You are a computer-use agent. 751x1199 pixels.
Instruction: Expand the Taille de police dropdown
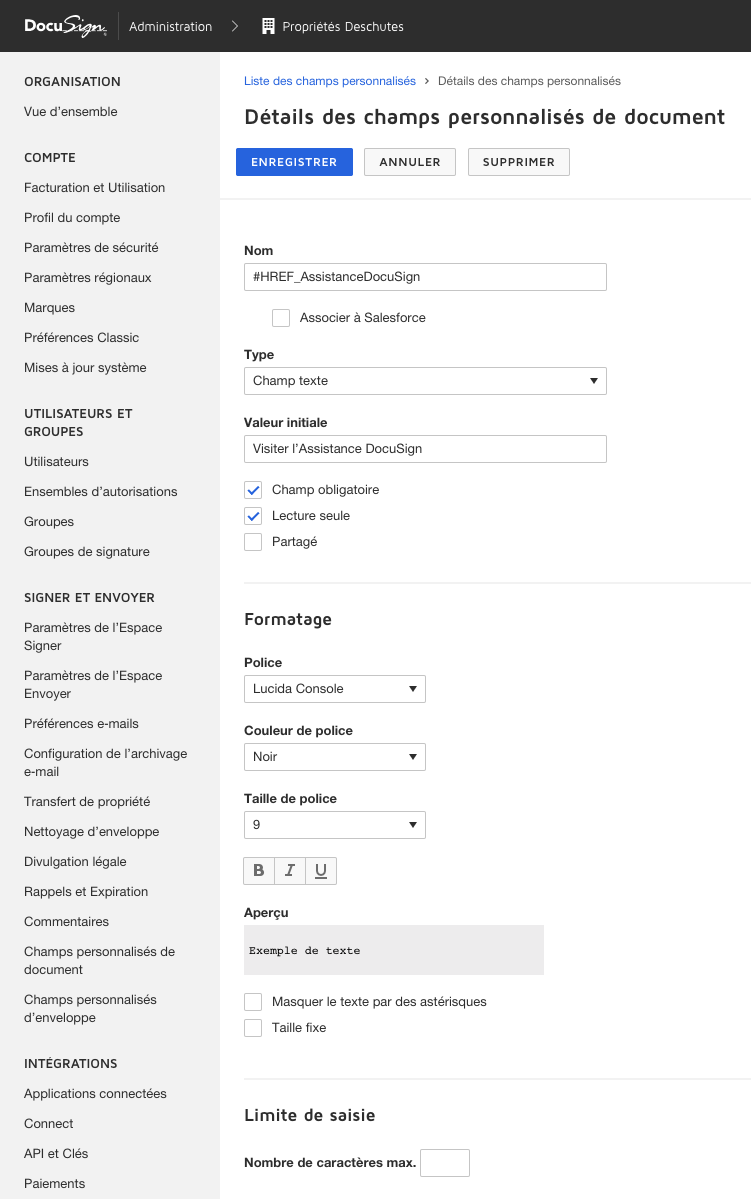(334, 824)
